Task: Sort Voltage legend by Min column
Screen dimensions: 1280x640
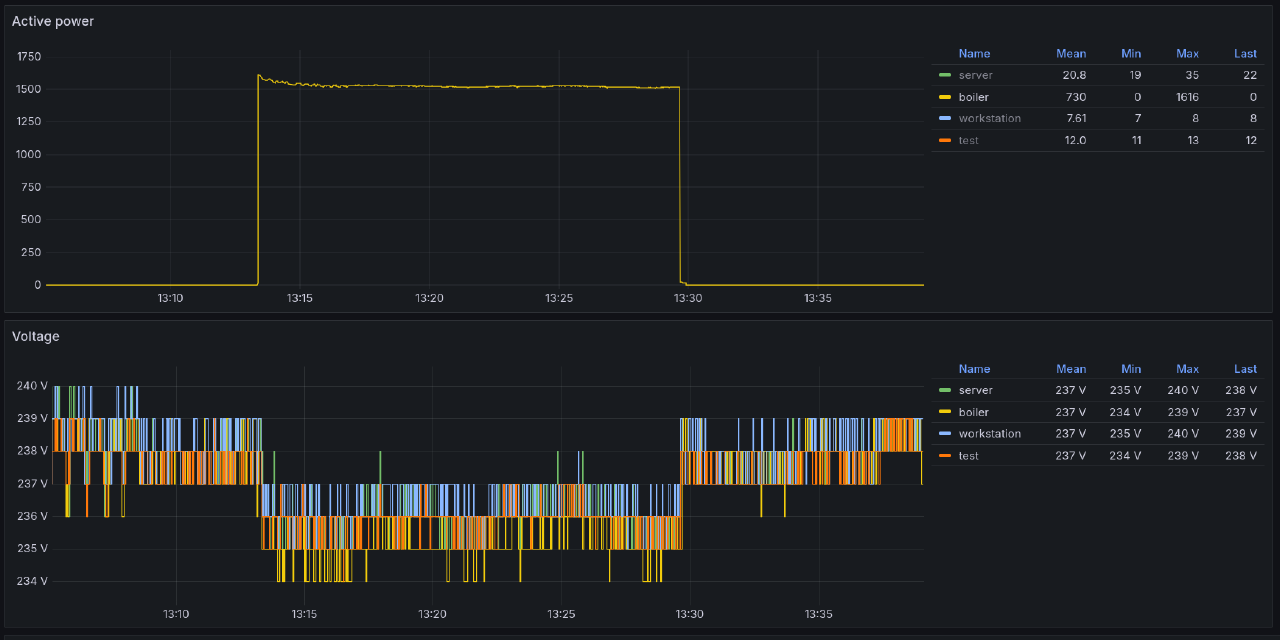Action: click(1130, 369)
